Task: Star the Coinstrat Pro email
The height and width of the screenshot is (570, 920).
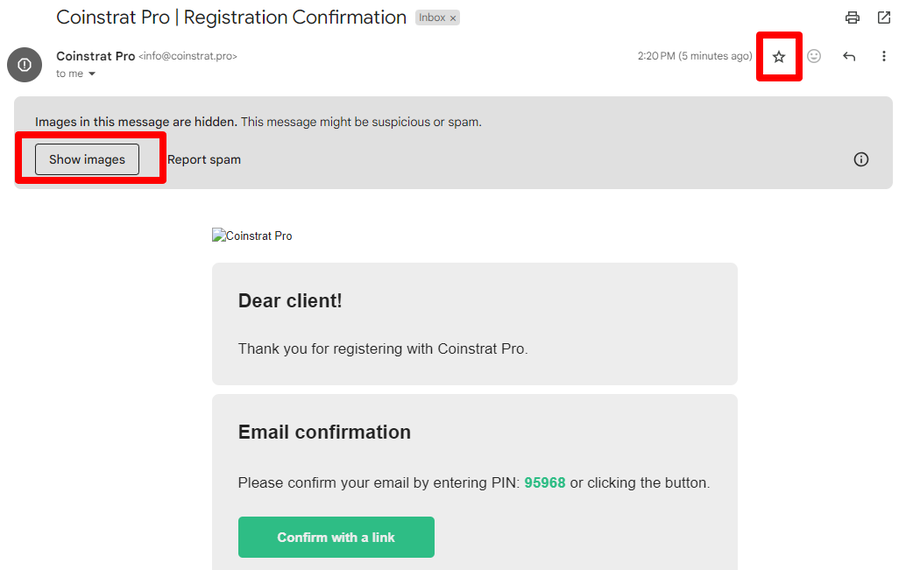Action: click(x=779, y=57)
